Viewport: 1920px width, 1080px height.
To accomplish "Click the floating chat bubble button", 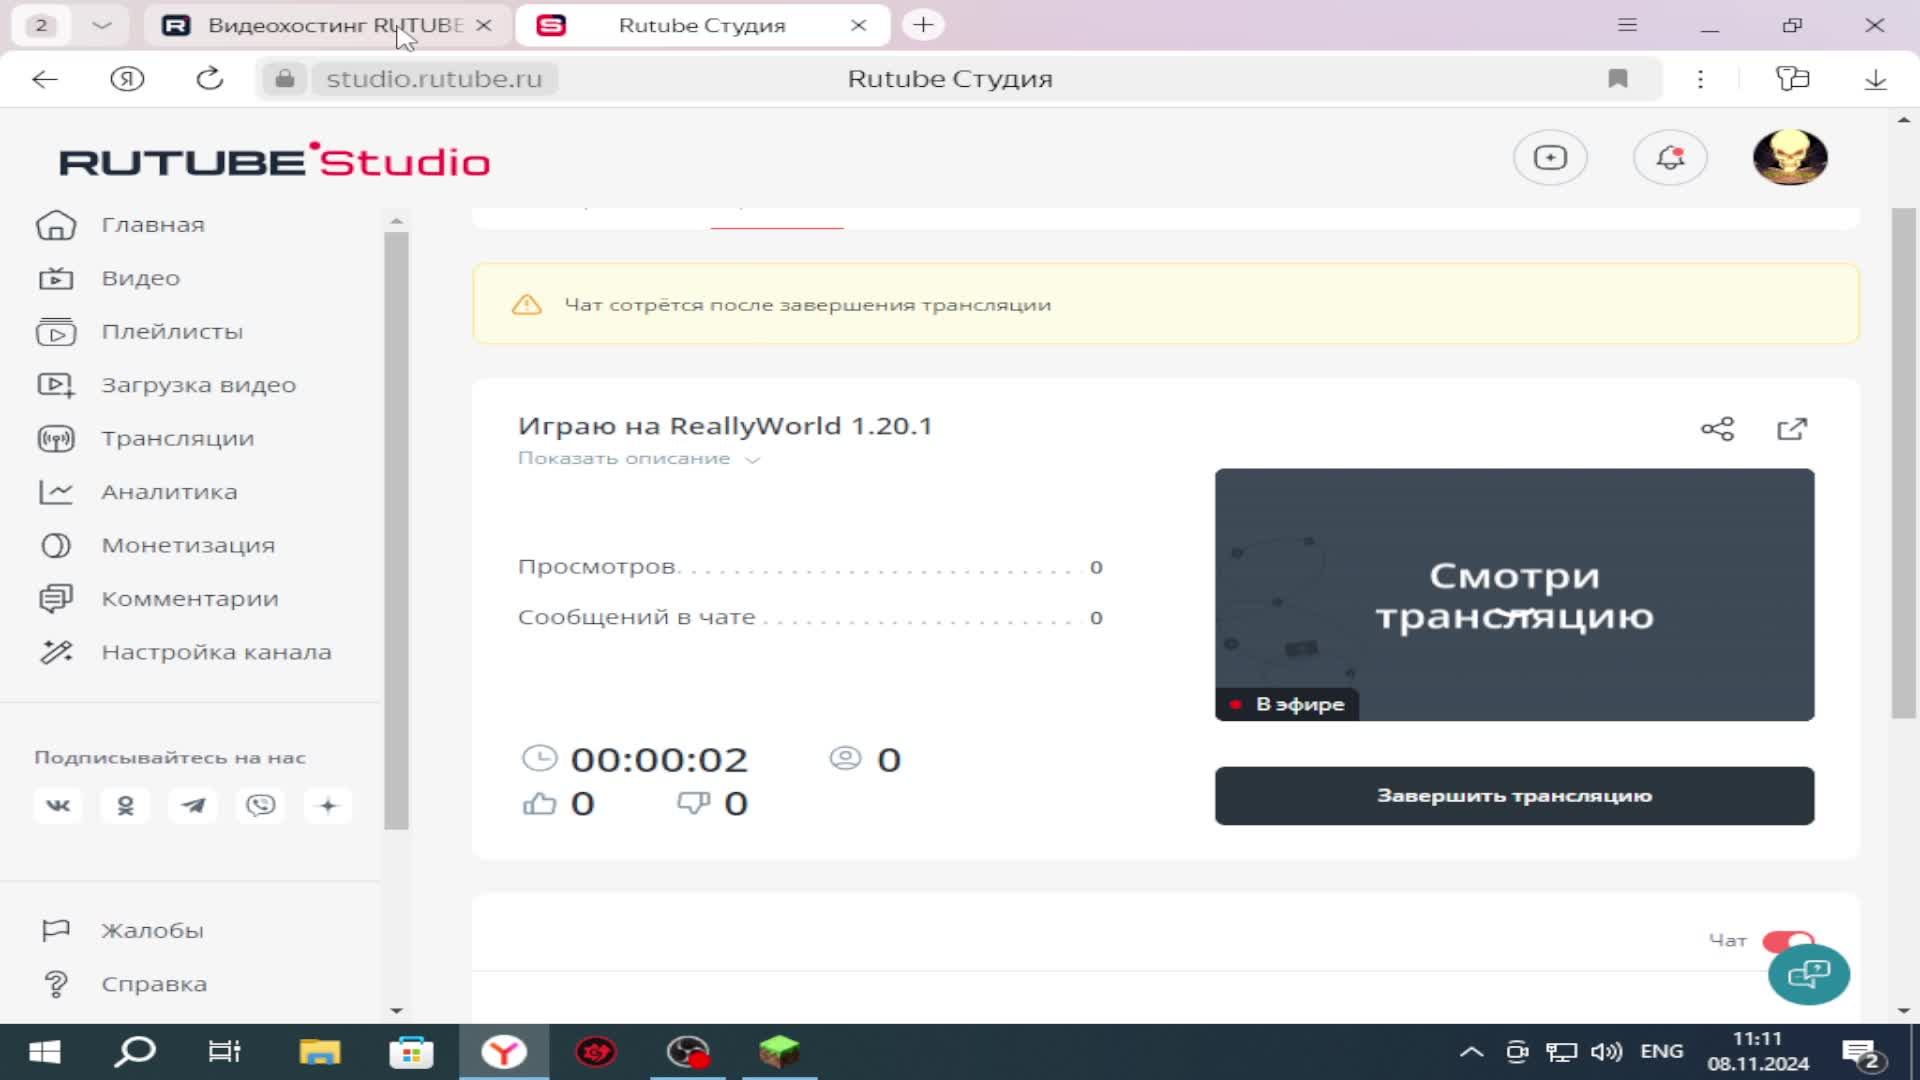I will tap(1809, 975).
